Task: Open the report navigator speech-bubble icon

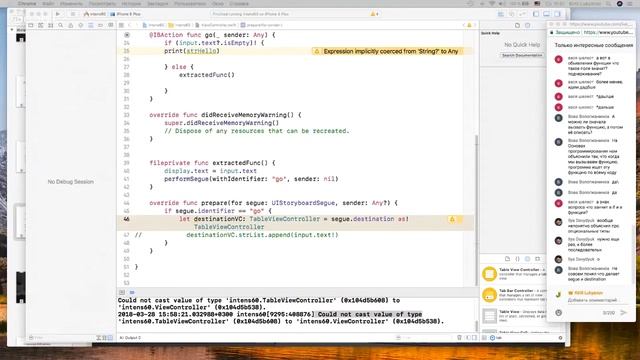Action: coord(110,25)
